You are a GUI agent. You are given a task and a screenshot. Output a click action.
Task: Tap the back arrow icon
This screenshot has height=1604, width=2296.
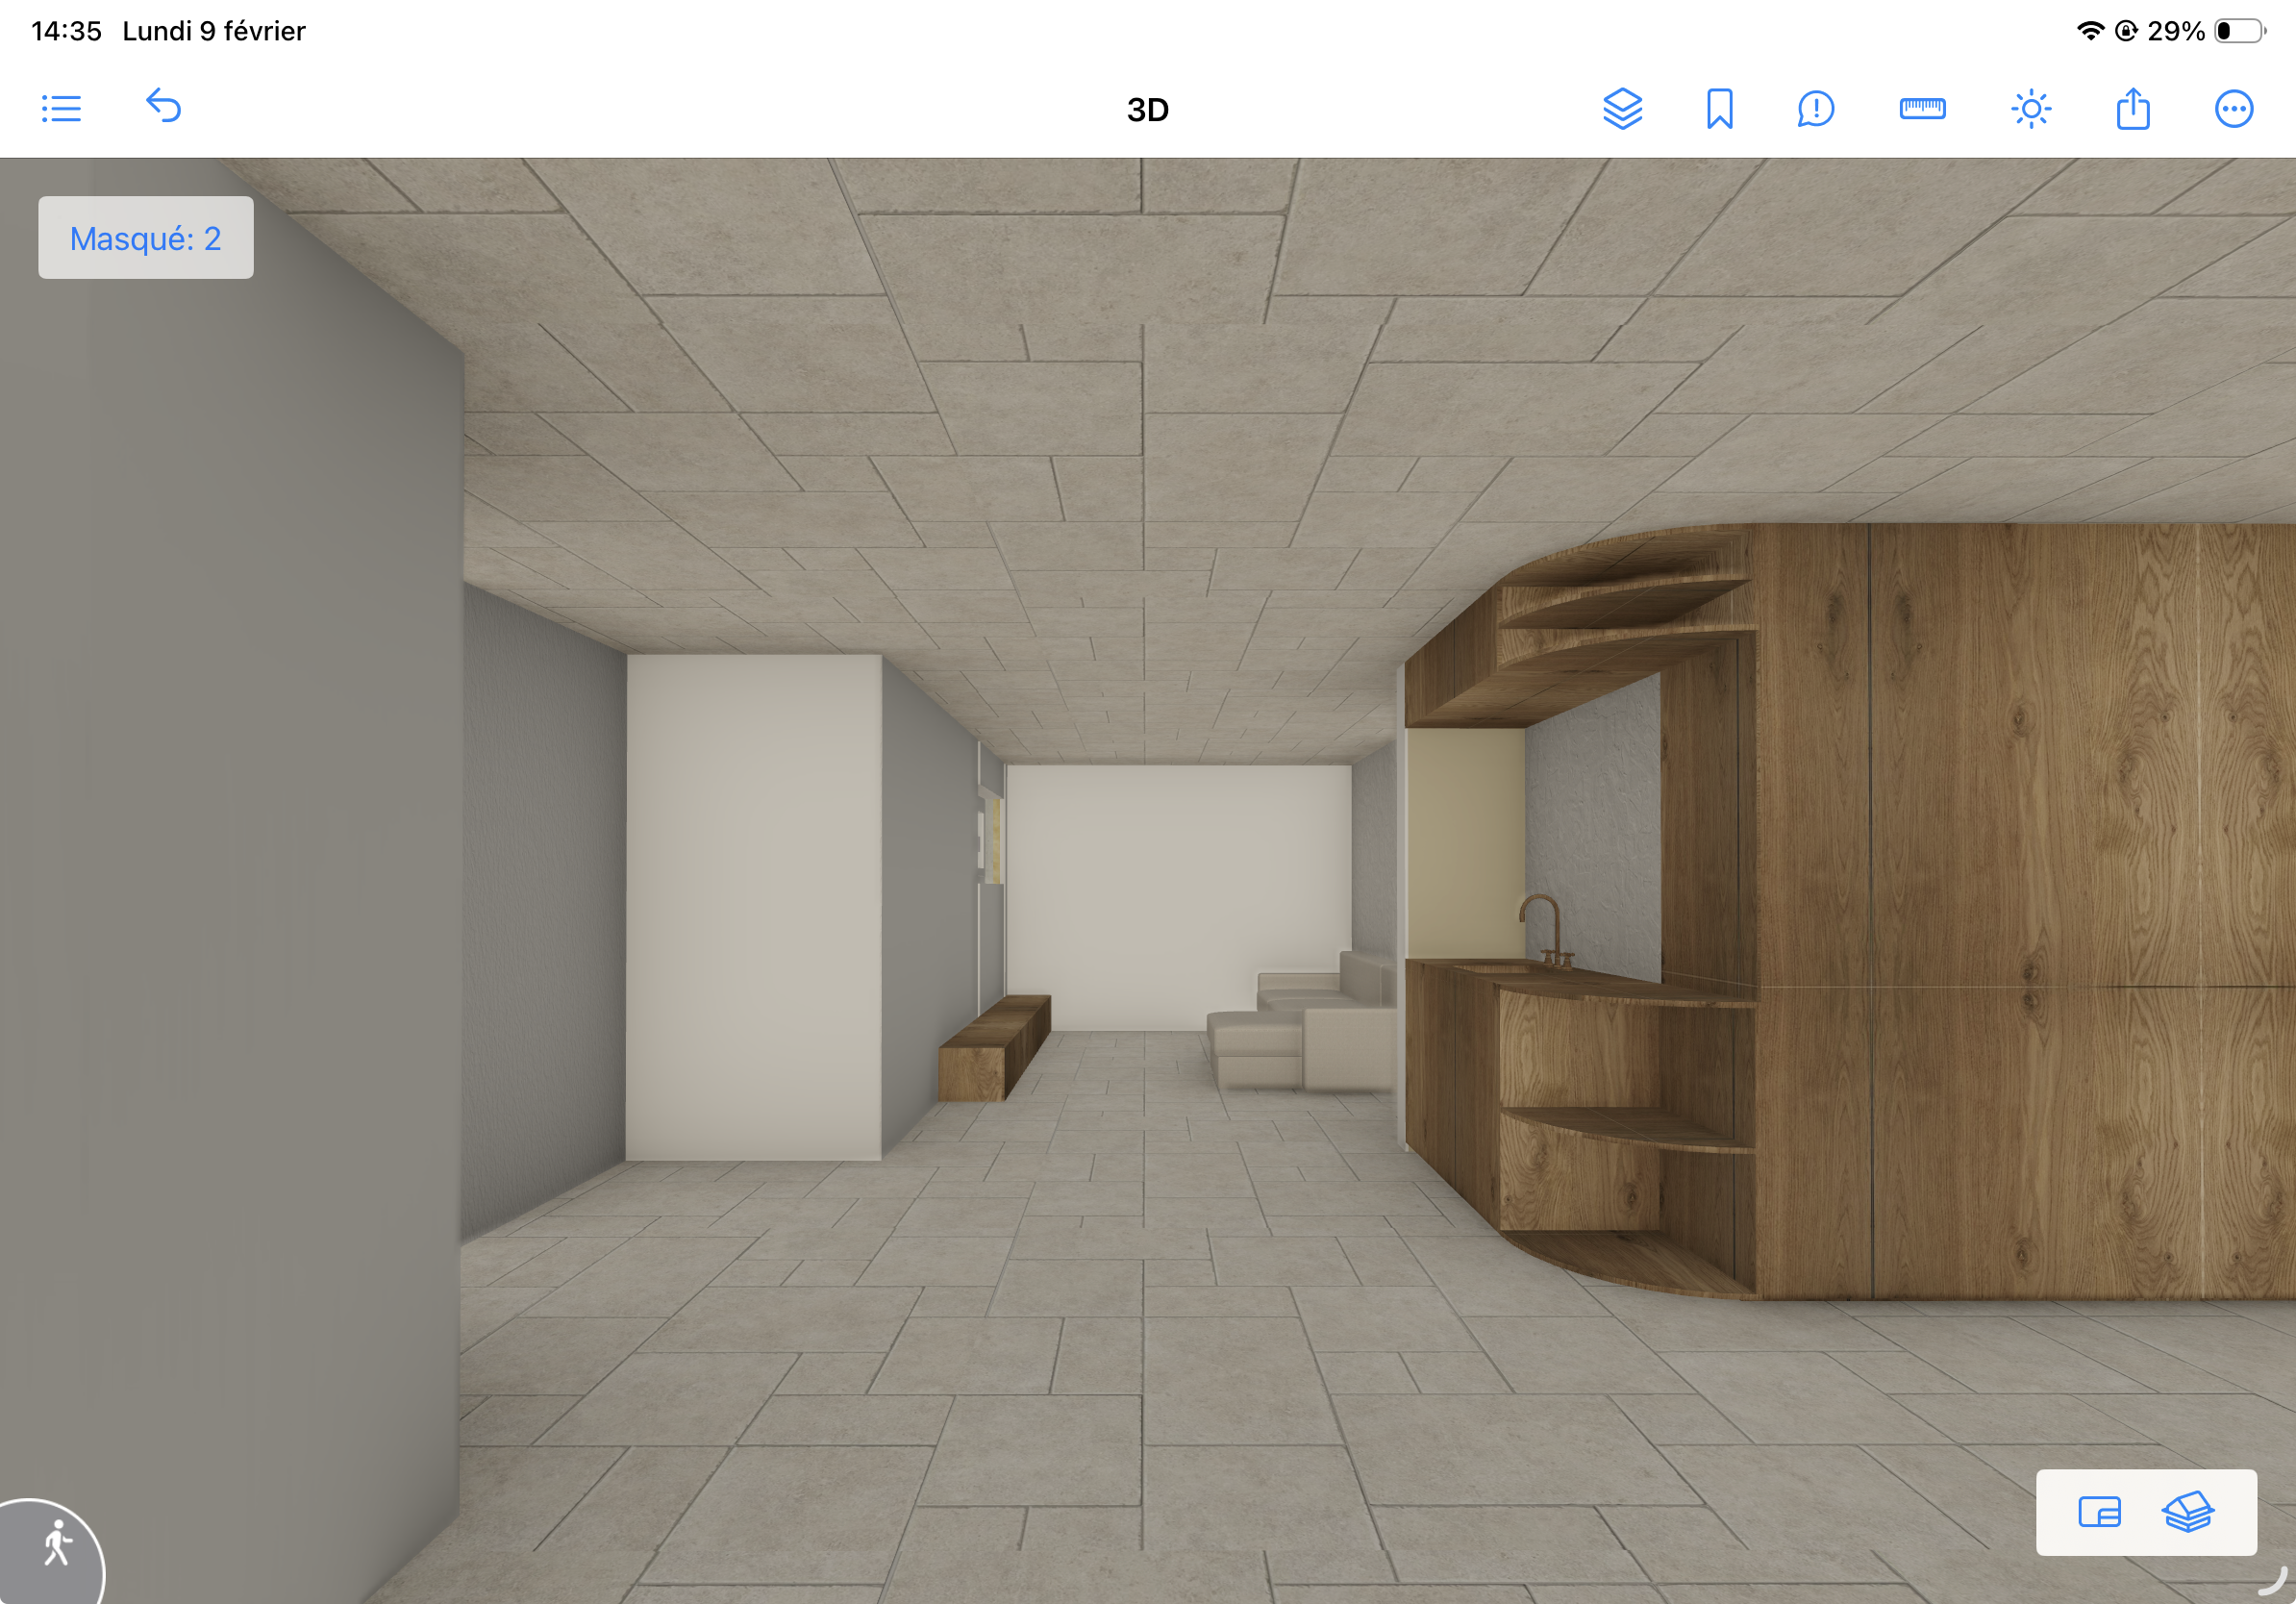click(x=163, y=106)
